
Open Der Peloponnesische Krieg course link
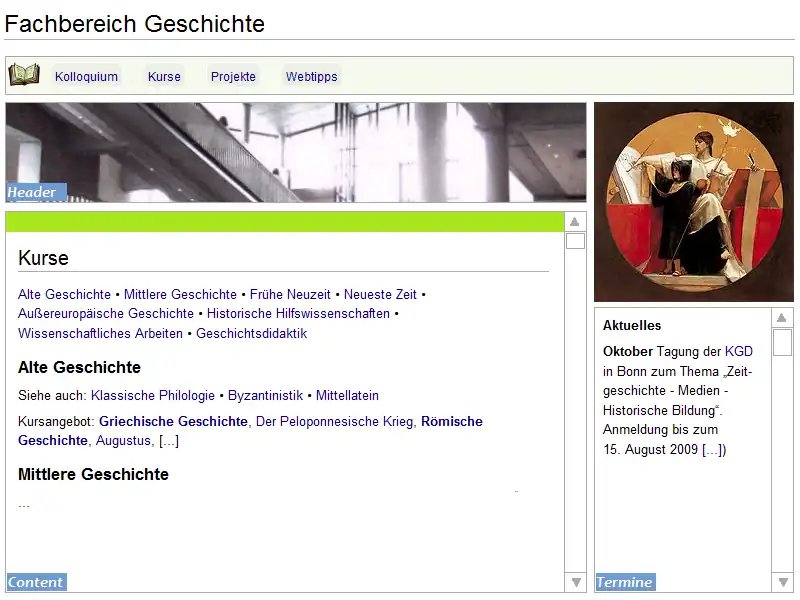pos(334,422)
